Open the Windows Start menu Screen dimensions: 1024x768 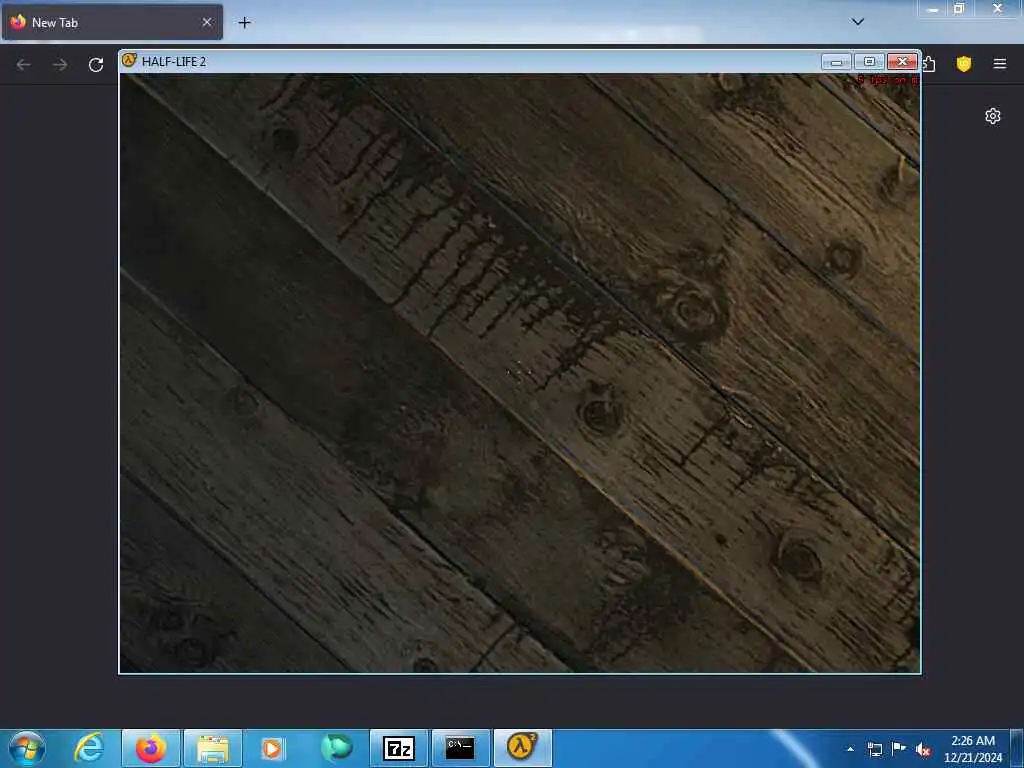27,748
